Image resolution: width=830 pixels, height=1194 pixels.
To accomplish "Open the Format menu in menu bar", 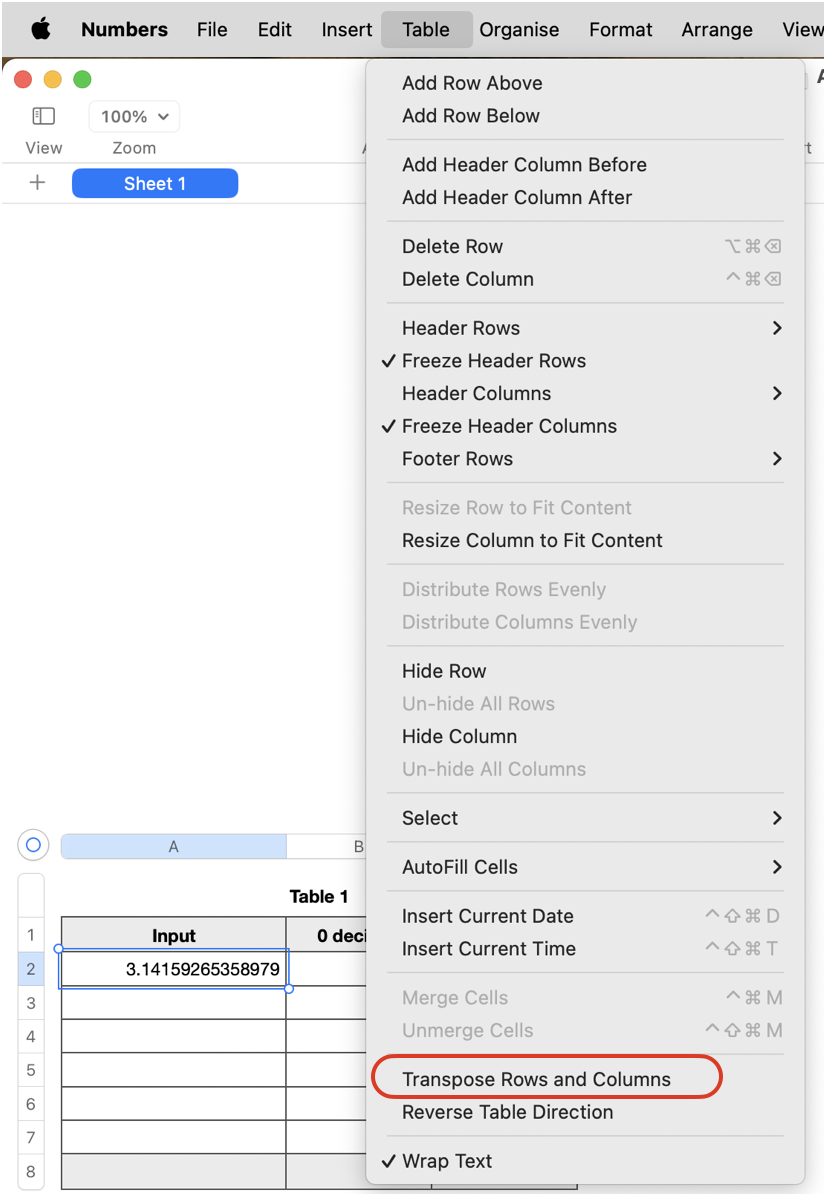I will [620, 29].
